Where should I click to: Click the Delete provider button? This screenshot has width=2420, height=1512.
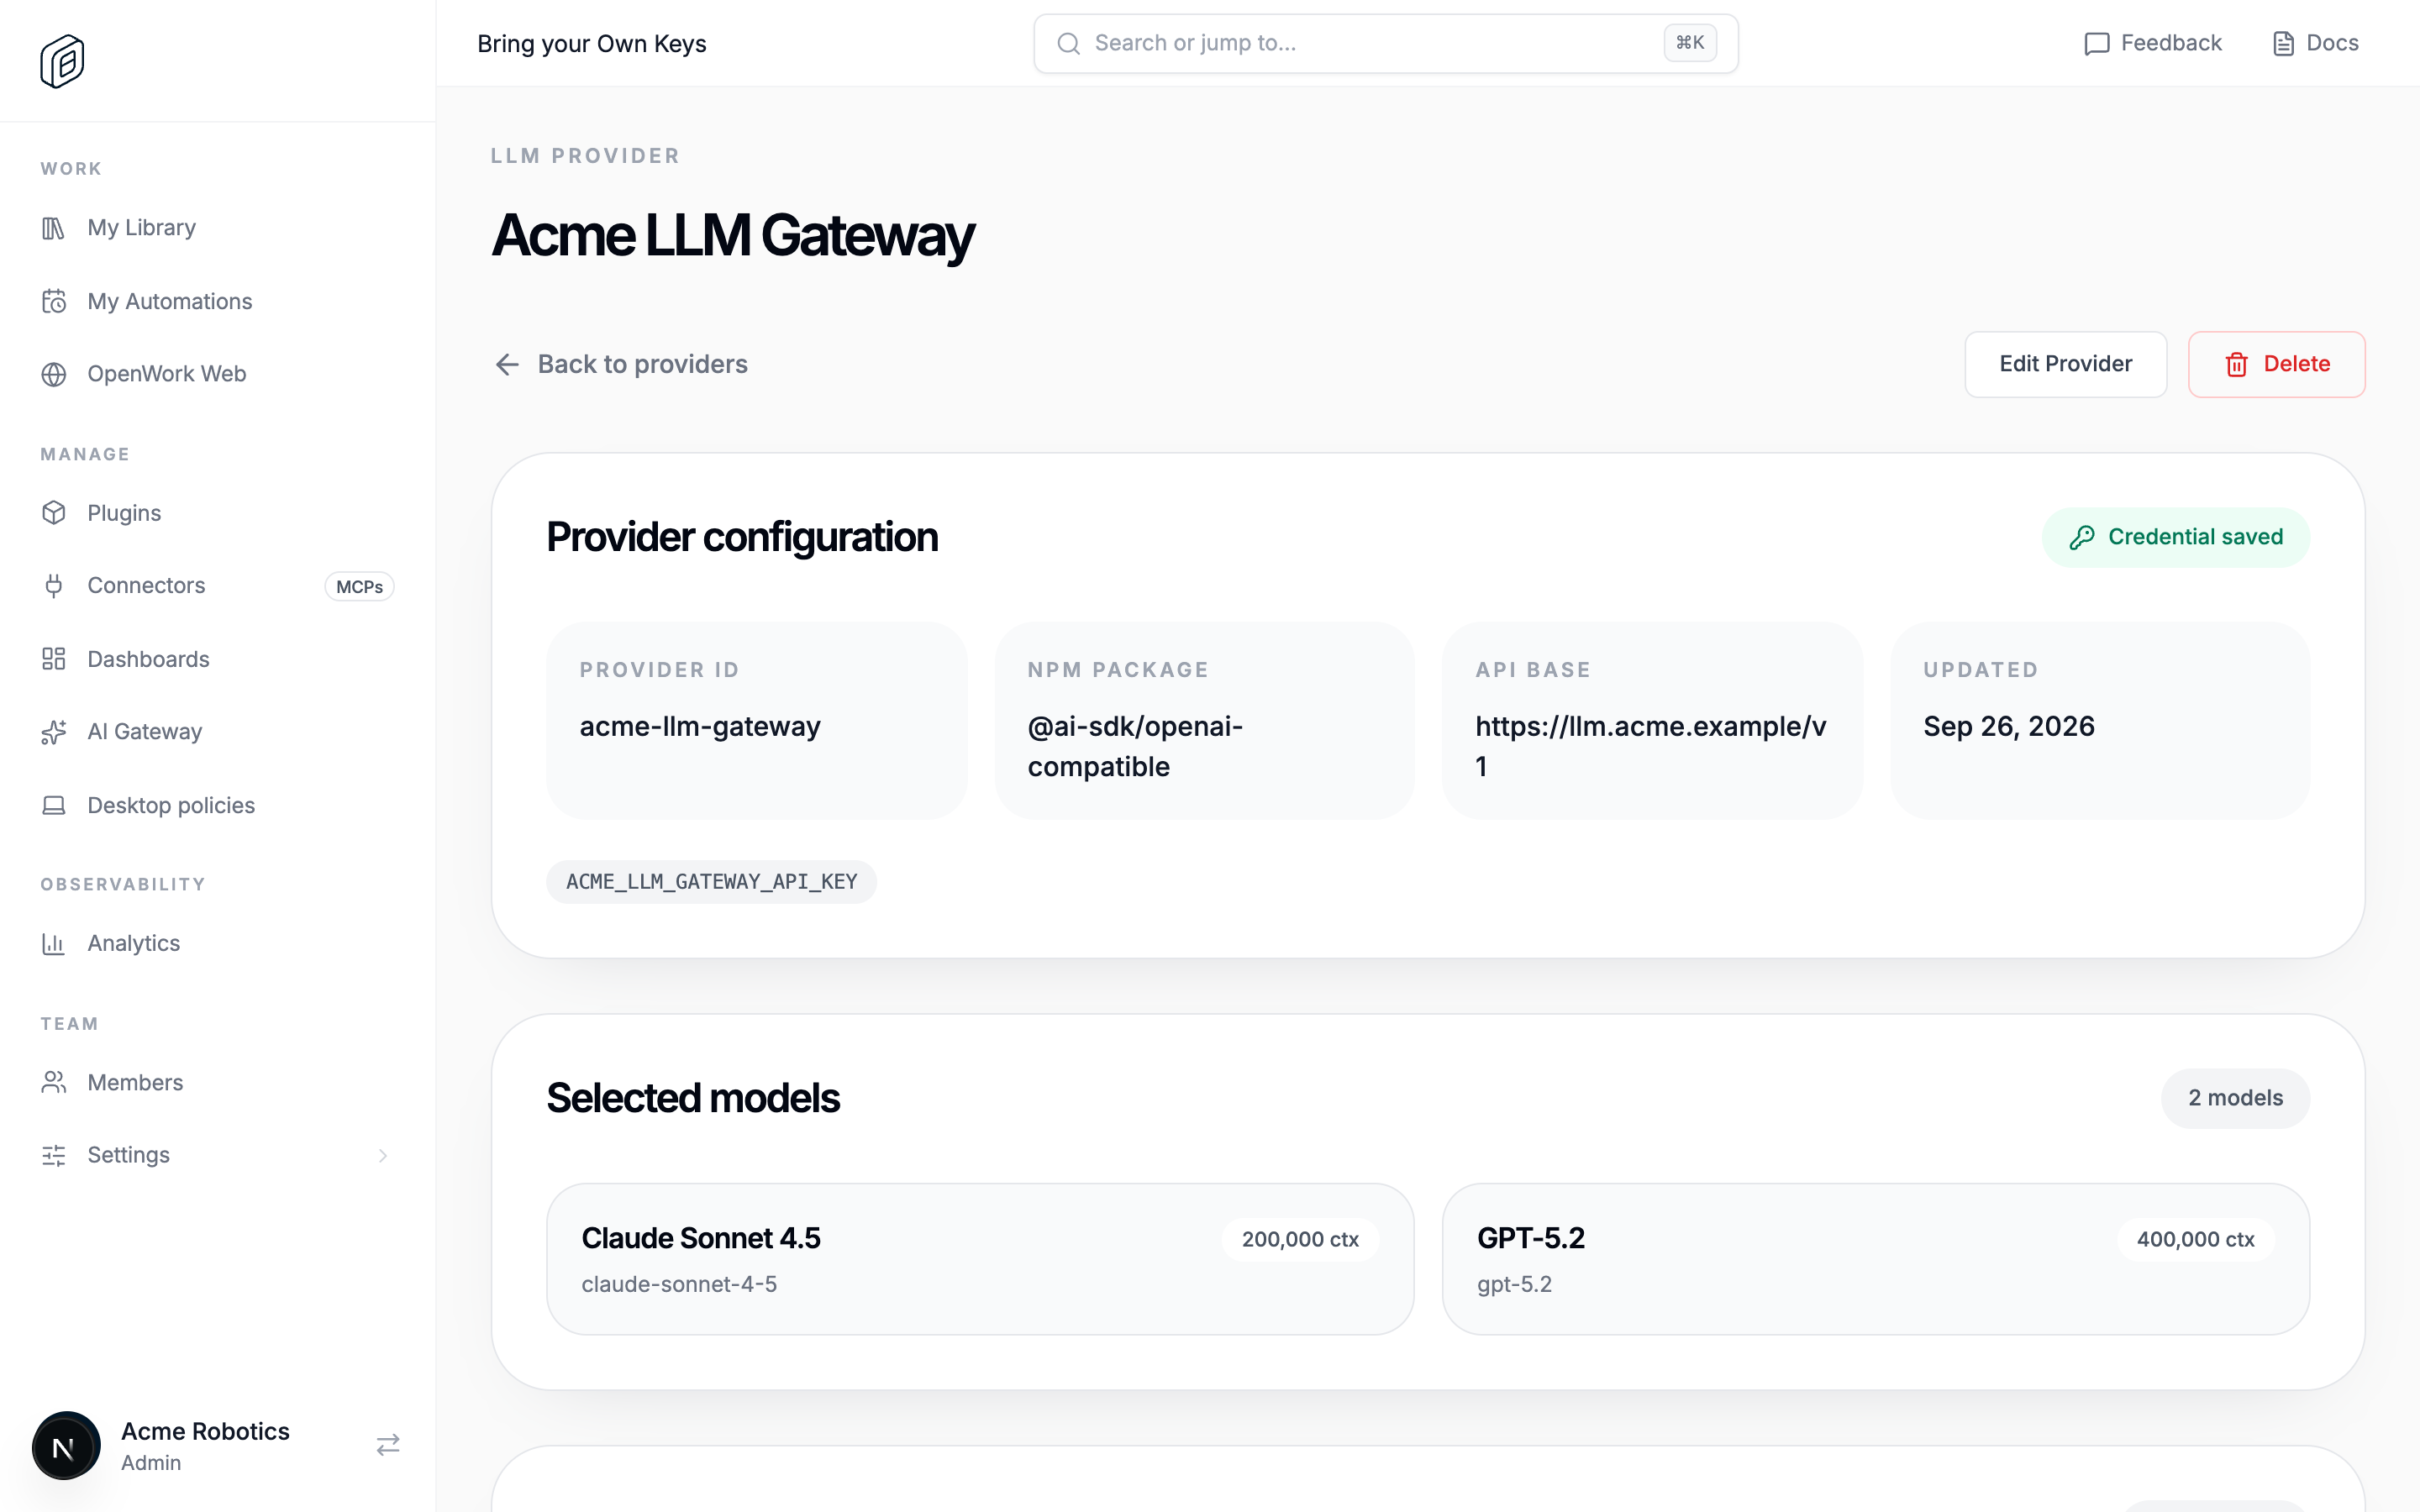[2276, 364]
